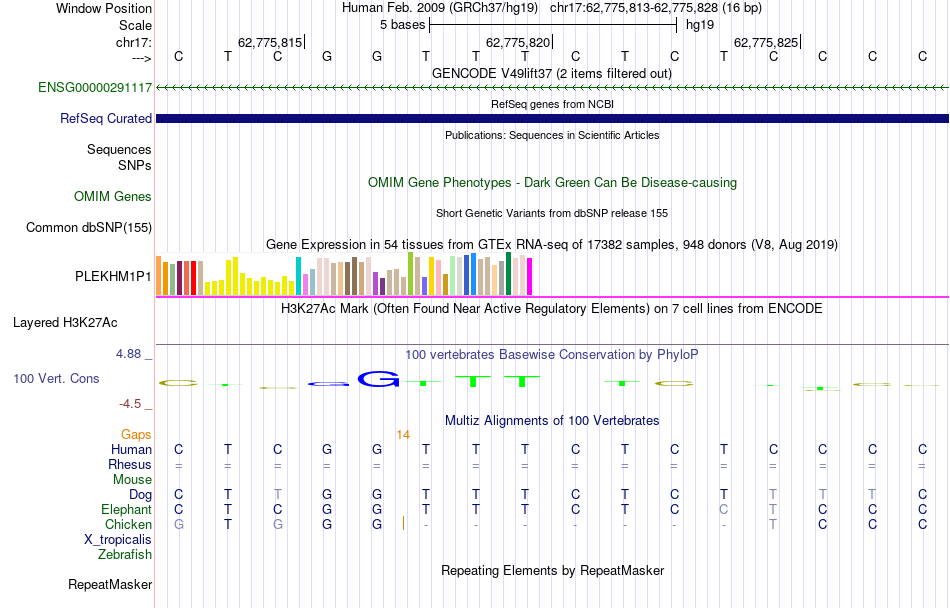Select the Chicken alignment row label
950x608 pixels.
[128, 525]
